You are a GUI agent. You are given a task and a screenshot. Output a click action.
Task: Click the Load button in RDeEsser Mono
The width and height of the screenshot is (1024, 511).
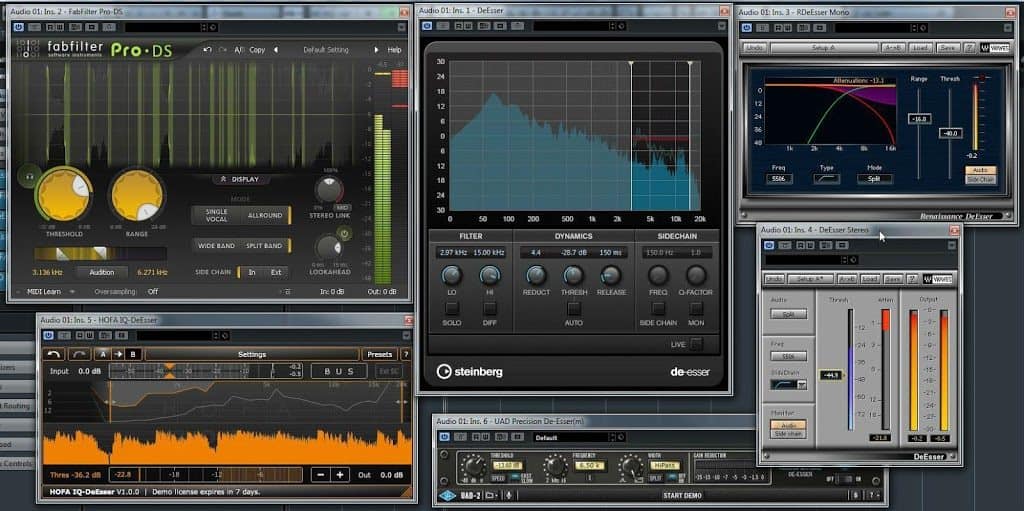coord(920,47)
